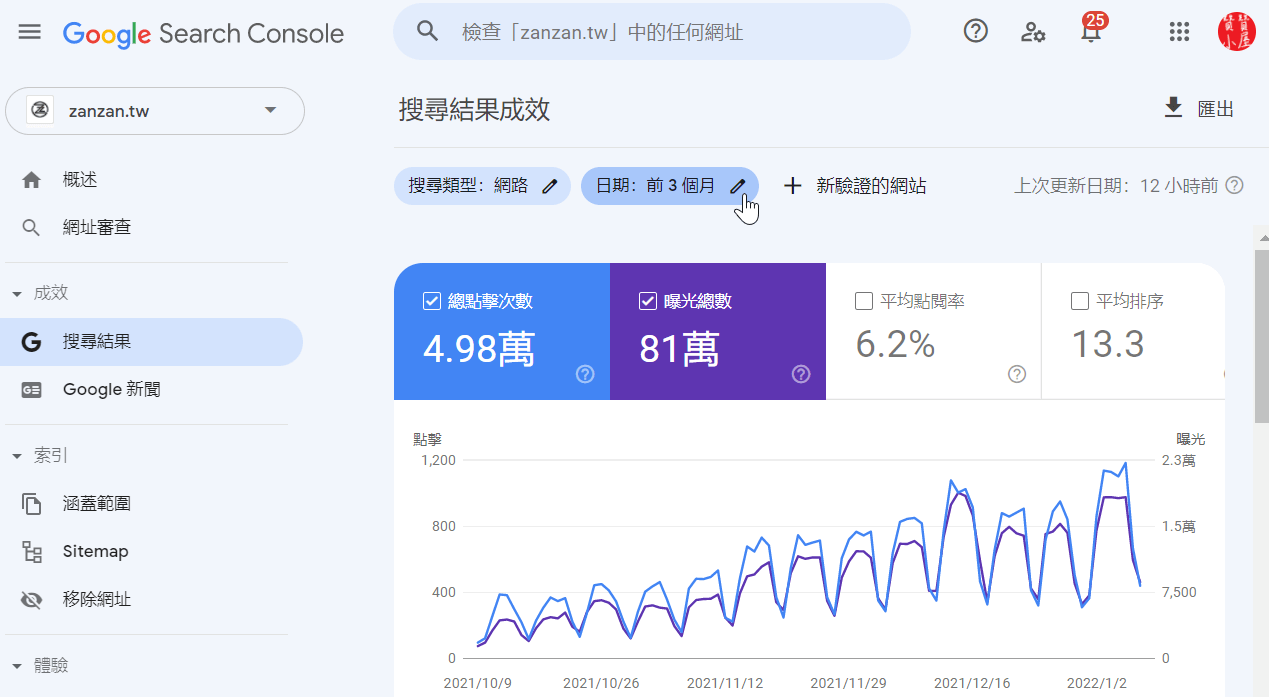Click the crossed-eye icon beside 移除網址
This screenshot has width=1269, height=697.
32,600
